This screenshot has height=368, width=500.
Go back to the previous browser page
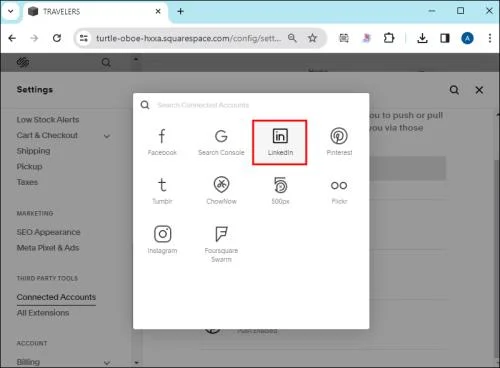point(12,38)
